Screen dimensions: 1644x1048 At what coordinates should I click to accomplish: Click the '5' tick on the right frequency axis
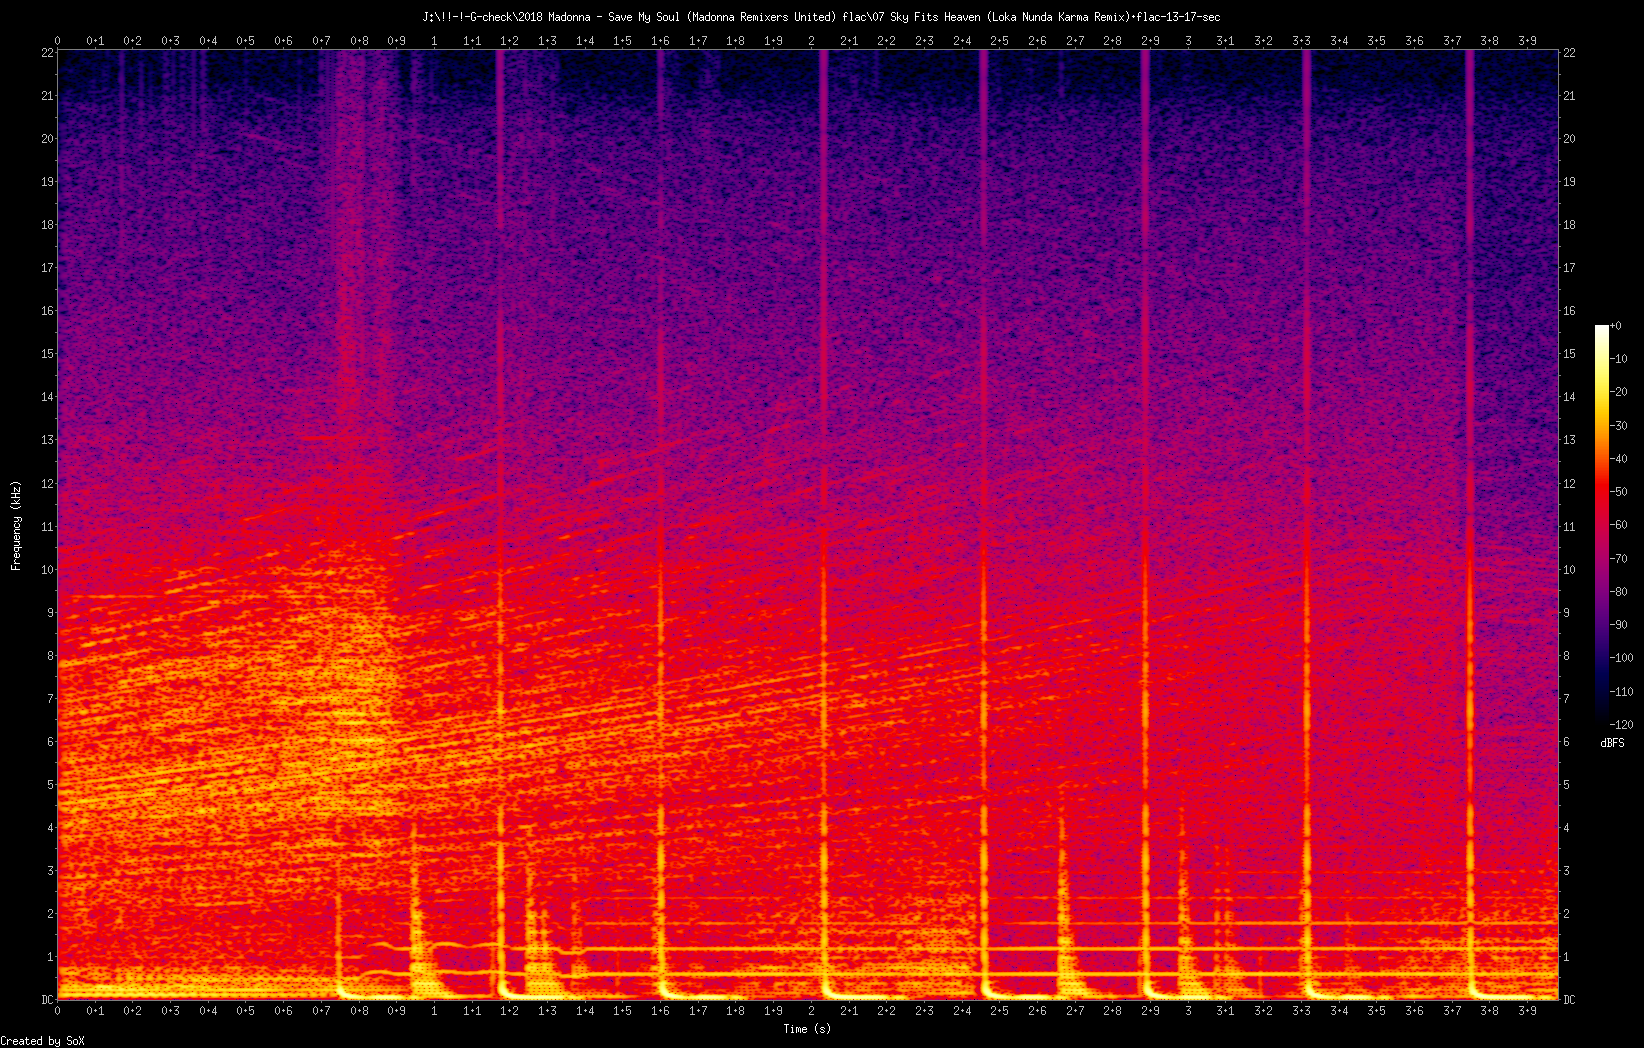pyautogui.click(x=1566, y=785)
